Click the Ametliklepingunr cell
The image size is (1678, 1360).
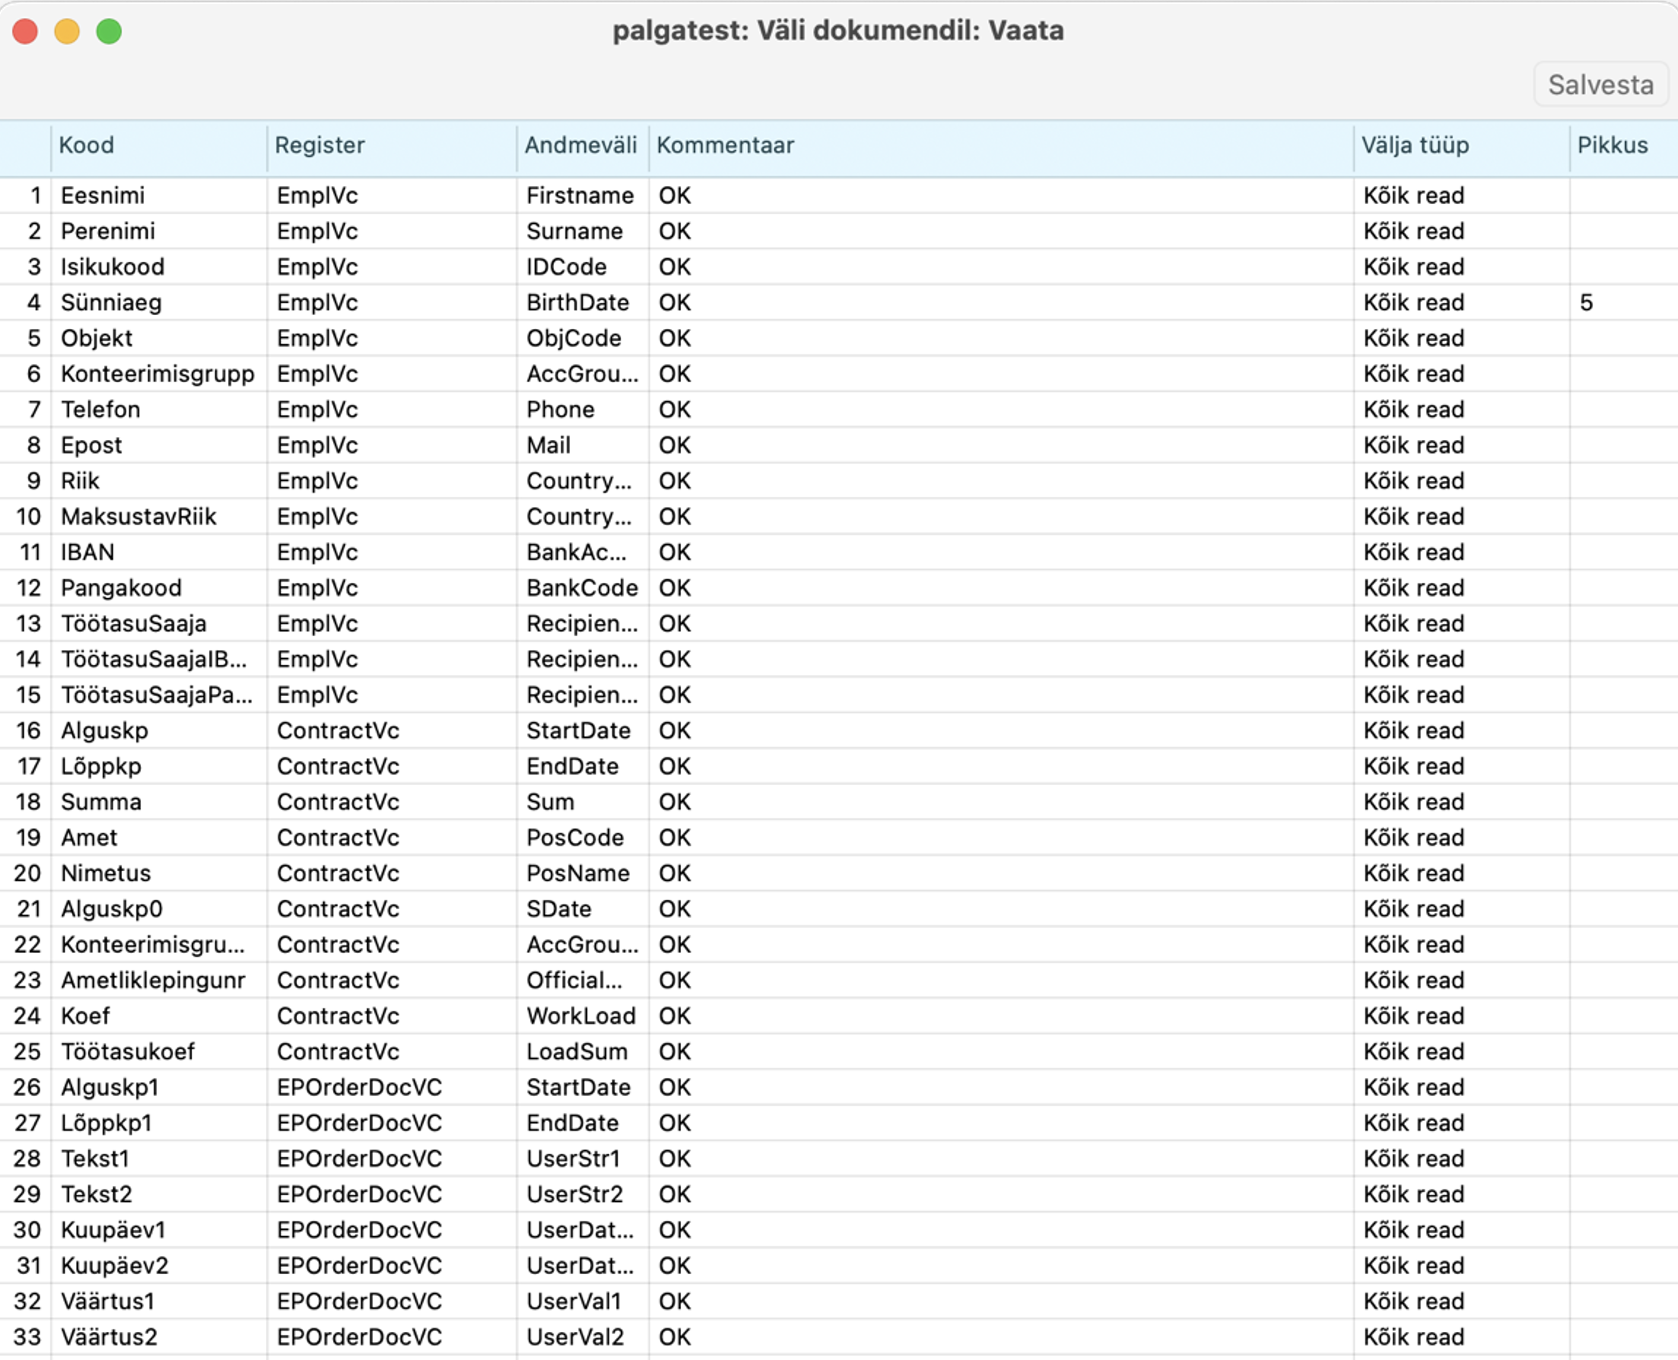[x=159, y=981]
